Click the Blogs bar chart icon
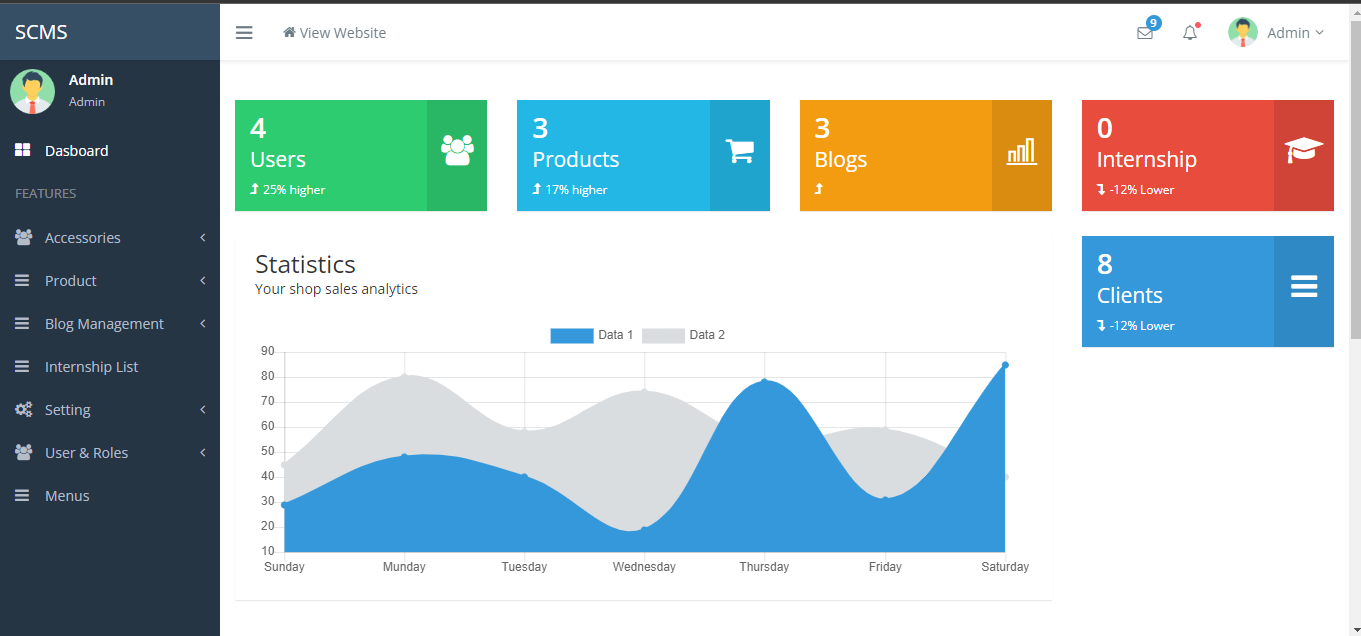Image resolution: width=1361 pixels, height=636 pixels. pos(1021,152)
